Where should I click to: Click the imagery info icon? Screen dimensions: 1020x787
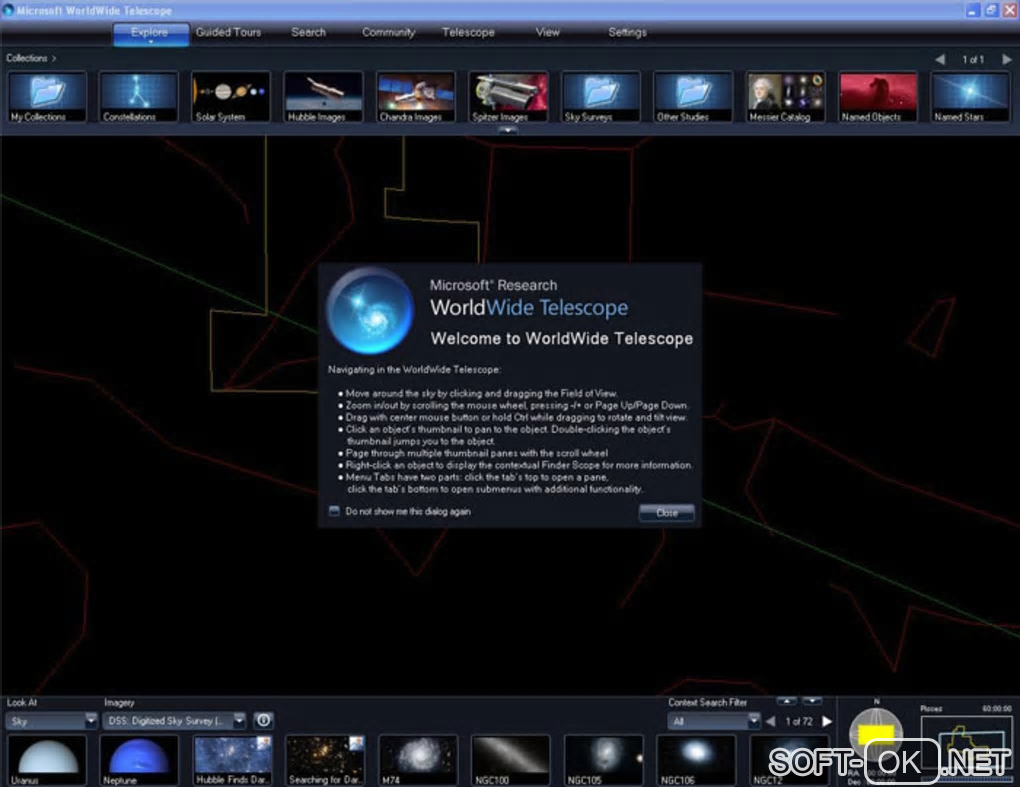[x=263, y=720]
